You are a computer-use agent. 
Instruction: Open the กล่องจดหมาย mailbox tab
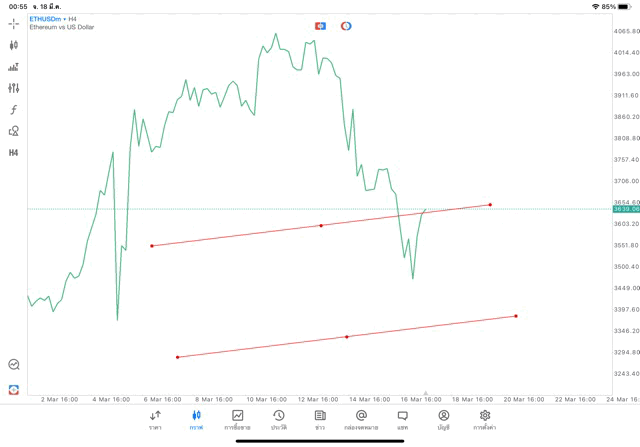tap(361, 419)
